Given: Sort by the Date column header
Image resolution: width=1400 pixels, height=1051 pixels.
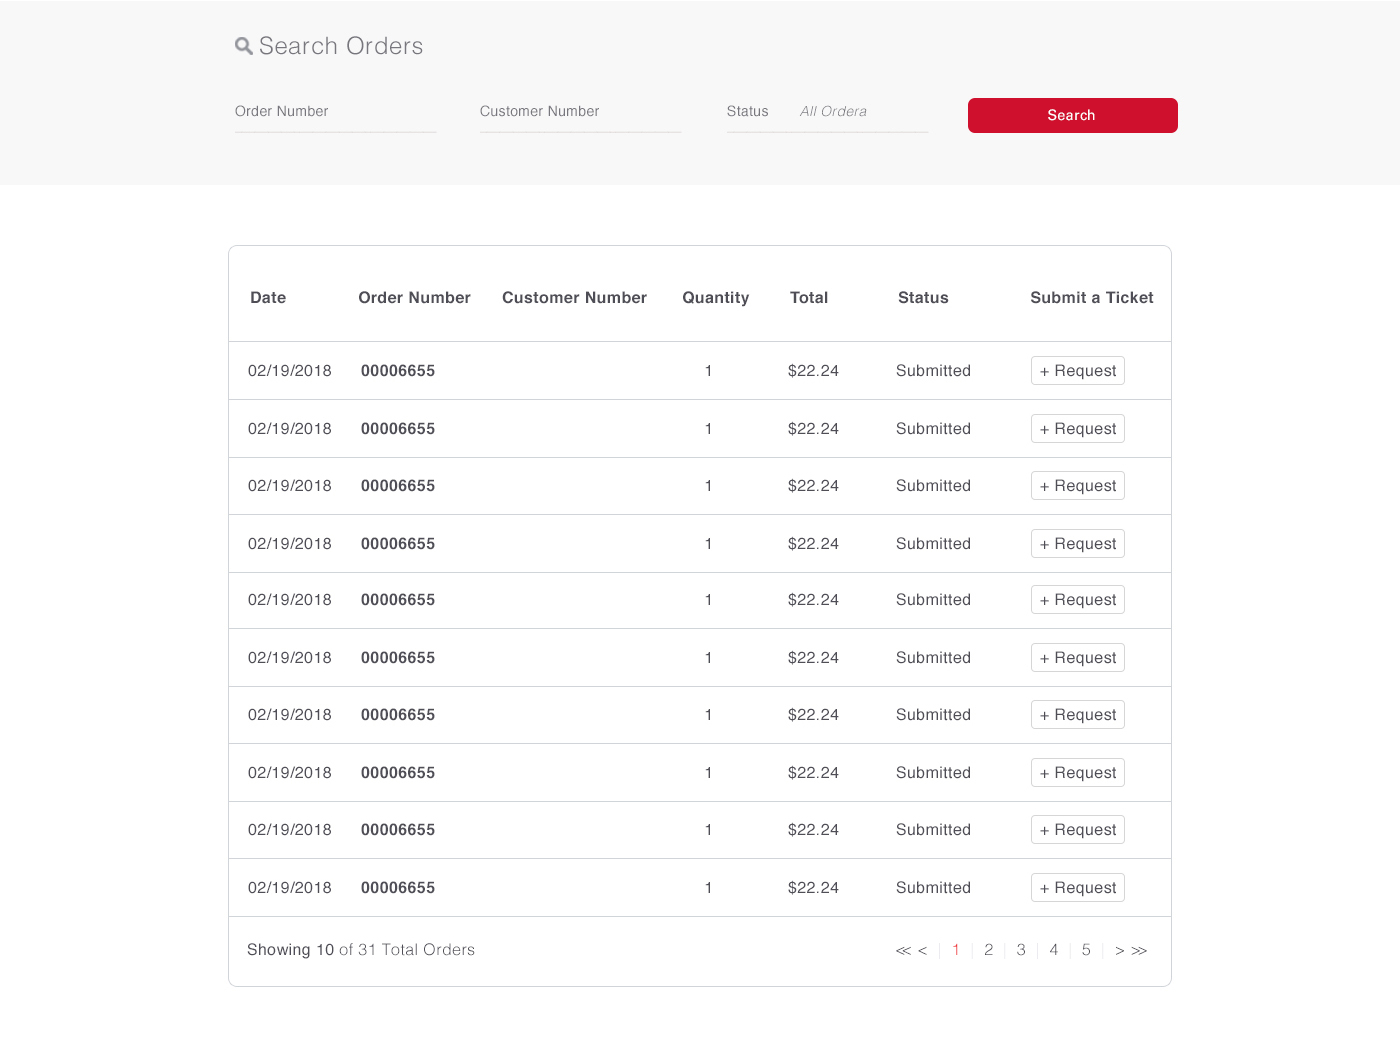Looking at the screenshot, I should coord(268,298).
